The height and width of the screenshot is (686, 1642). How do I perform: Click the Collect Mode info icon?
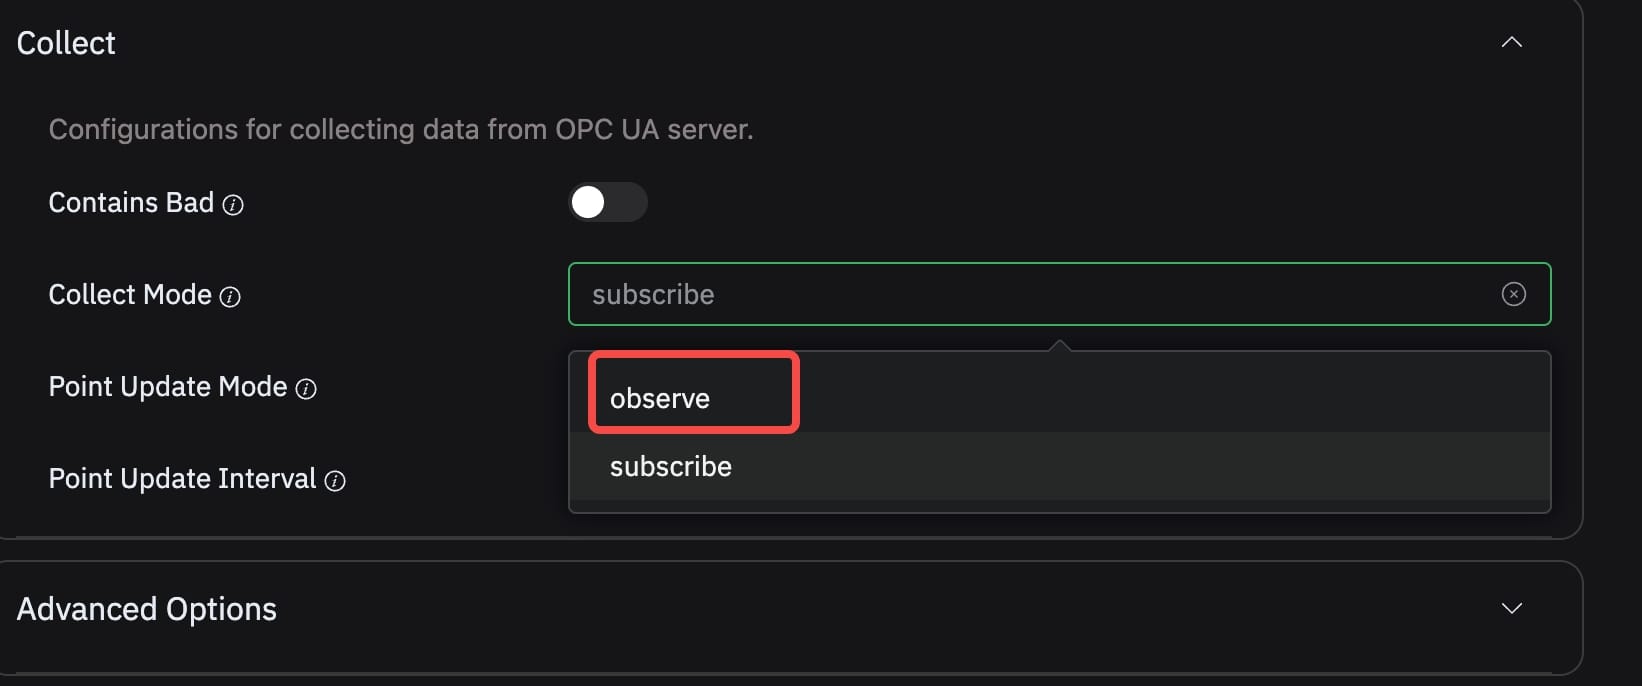230,297
